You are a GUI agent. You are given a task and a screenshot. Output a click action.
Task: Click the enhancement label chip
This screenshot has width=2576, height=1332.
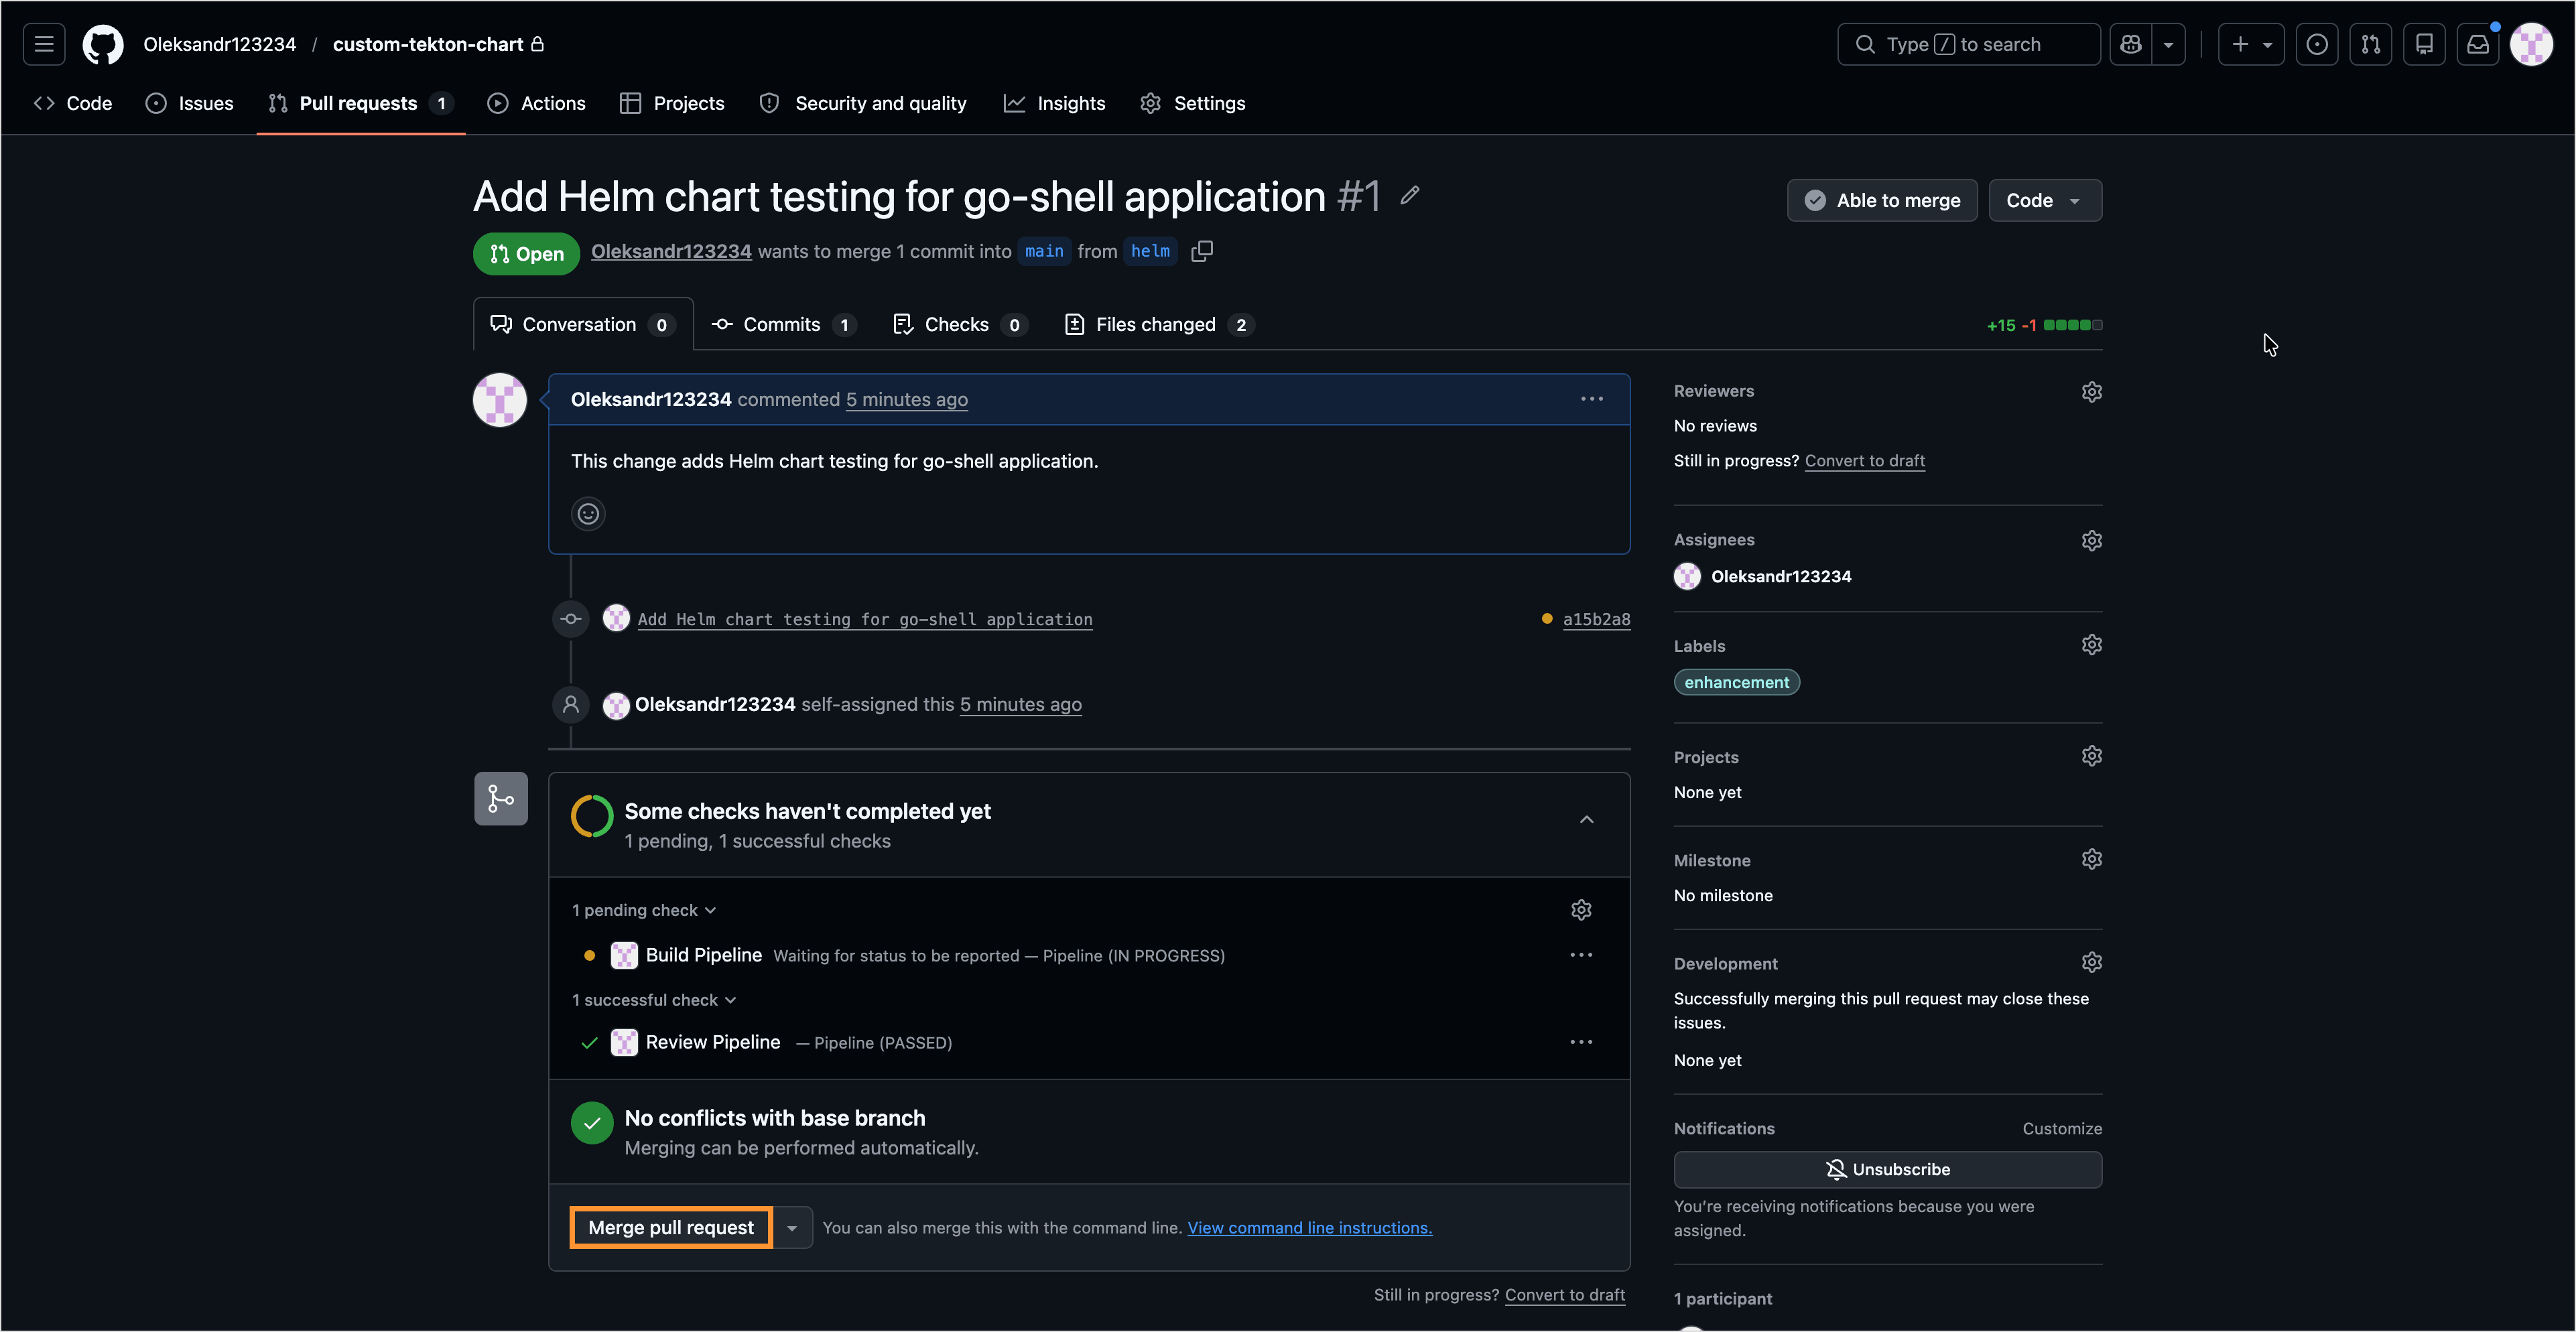pos(1737,682)
